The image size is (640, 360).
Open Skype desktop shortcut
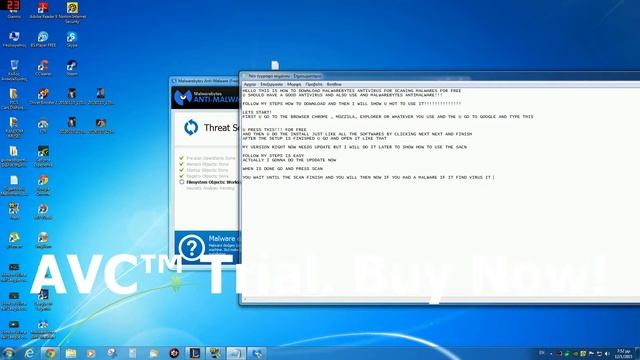coord(72,39)
